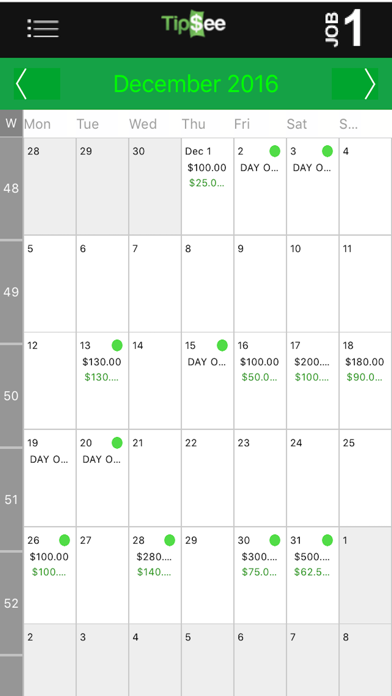Switch jobs via the JOB 1 icon
This screenshot has width=392, height=696.
coord(343,28)
